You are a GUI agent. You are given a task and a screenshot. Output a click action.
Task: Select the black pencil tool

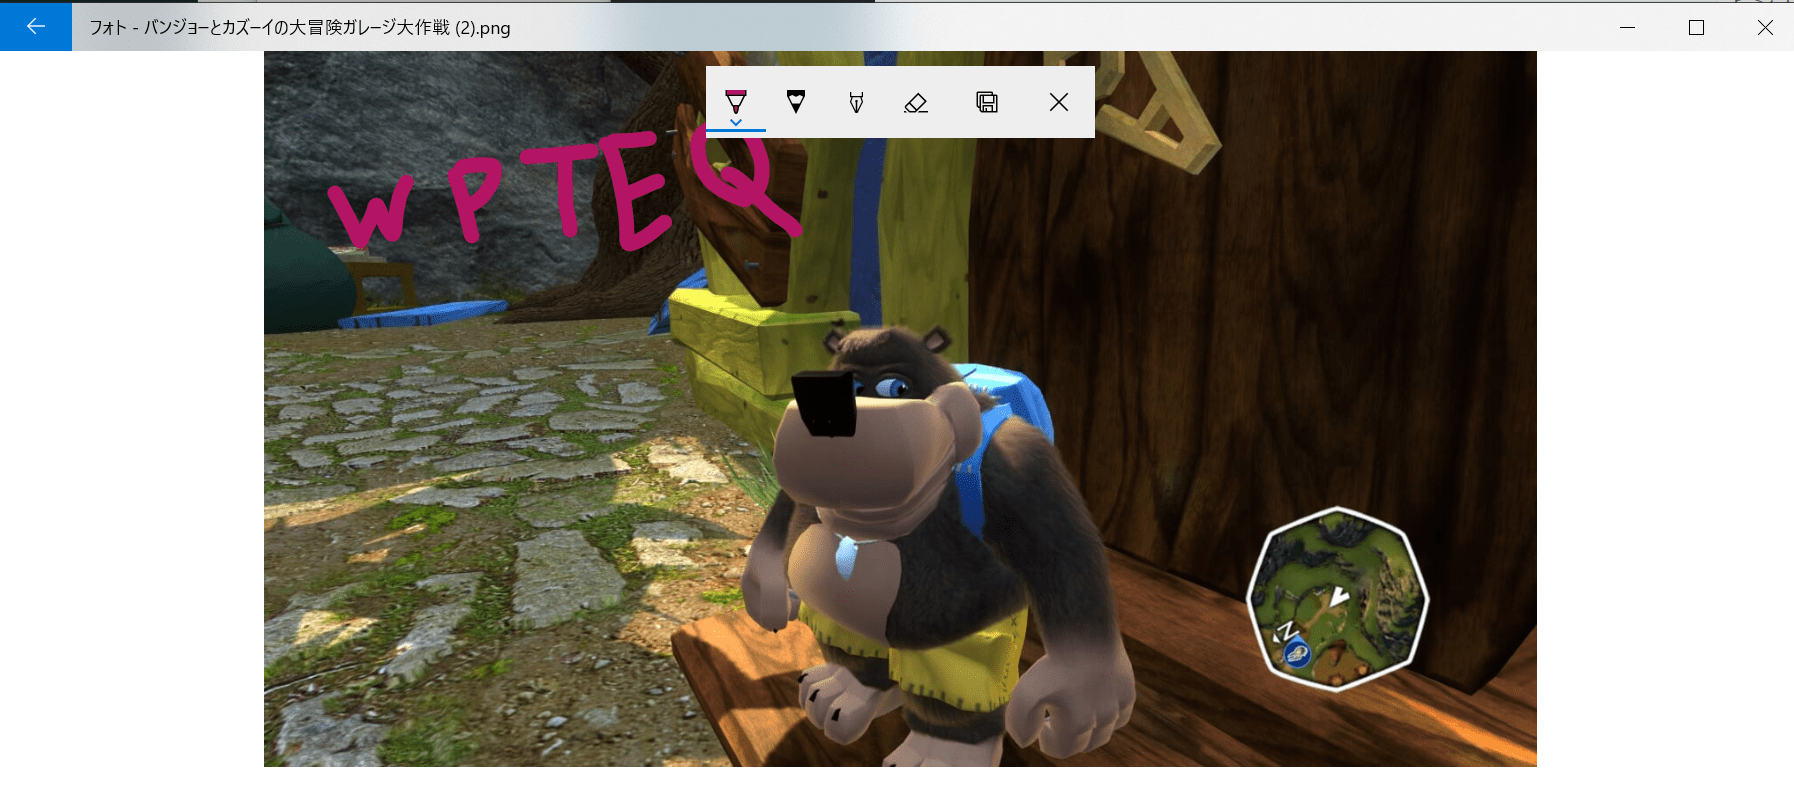point(796,101)
